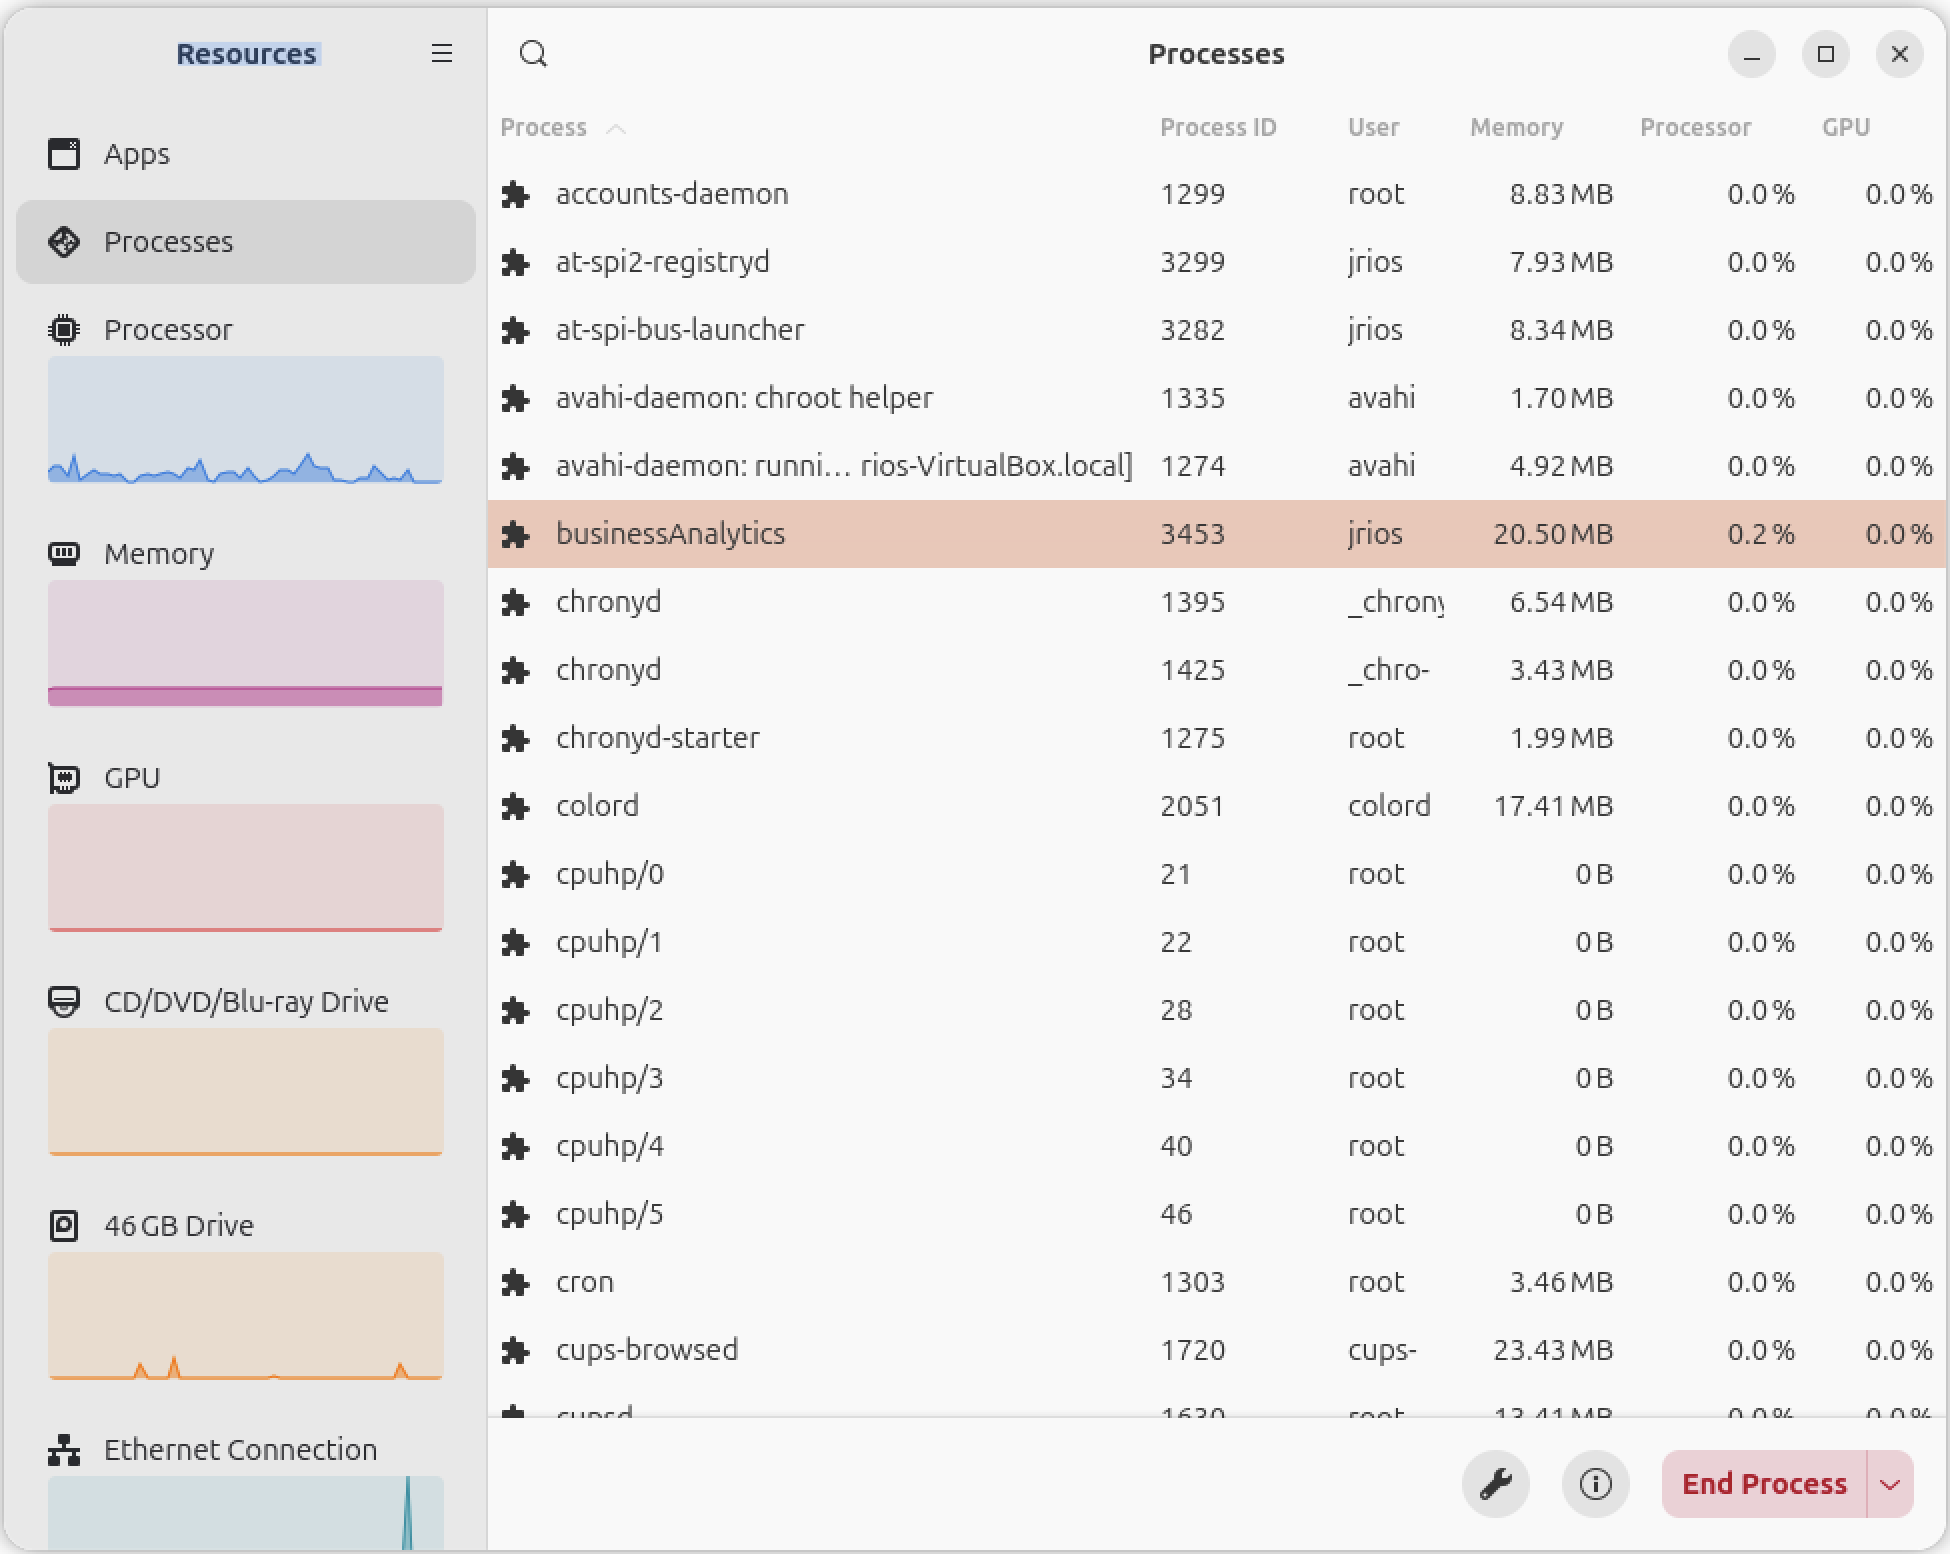The height and width of the screenshot is (1554, 1950).
Task: Click the Processor chip icon in sidebar
Action: (64, 330)
